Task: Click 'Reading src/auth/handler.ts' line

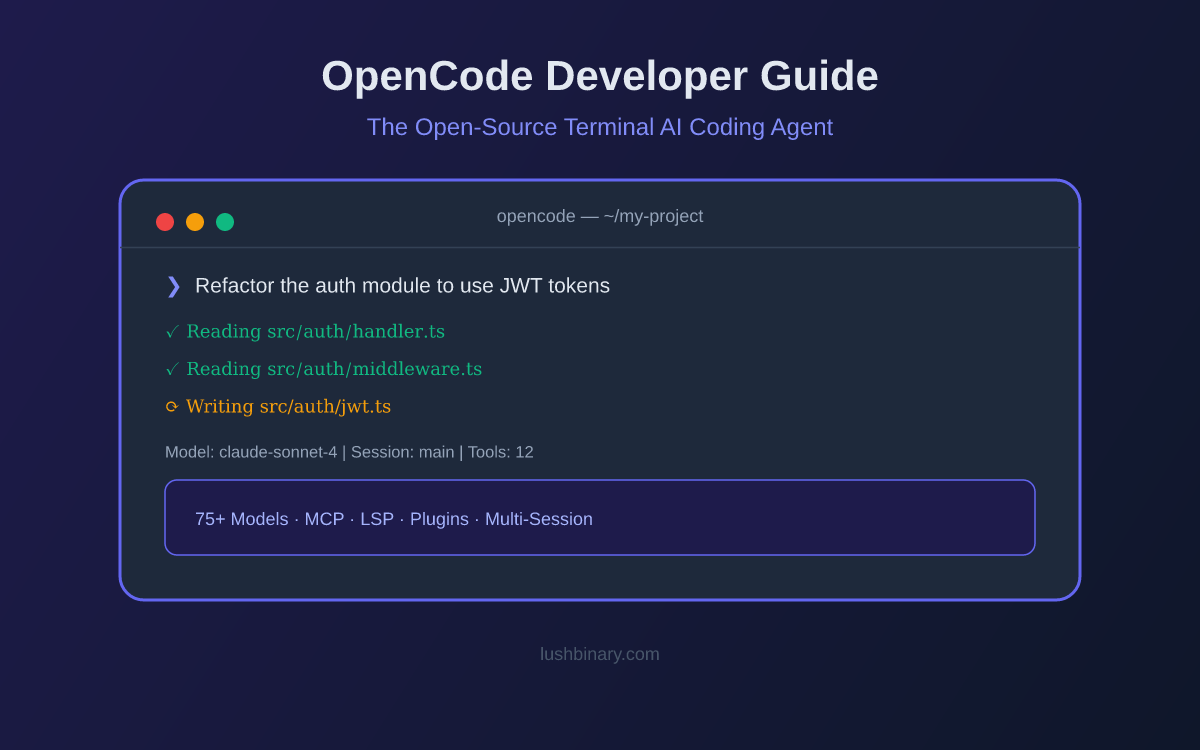Action: [x=316, y=332]
